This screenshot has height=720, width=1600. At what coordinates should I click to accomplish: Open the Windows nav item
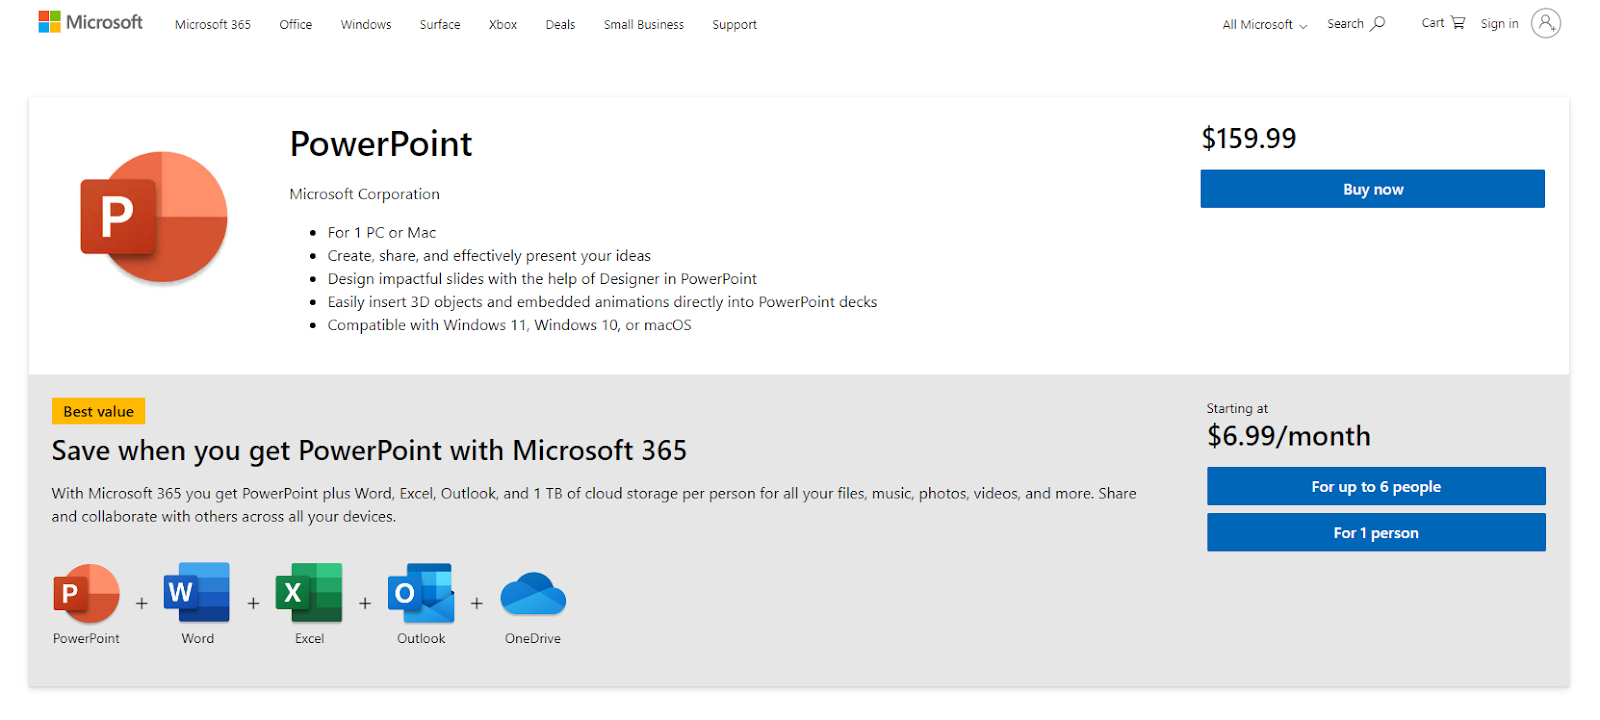pos(366,25)
